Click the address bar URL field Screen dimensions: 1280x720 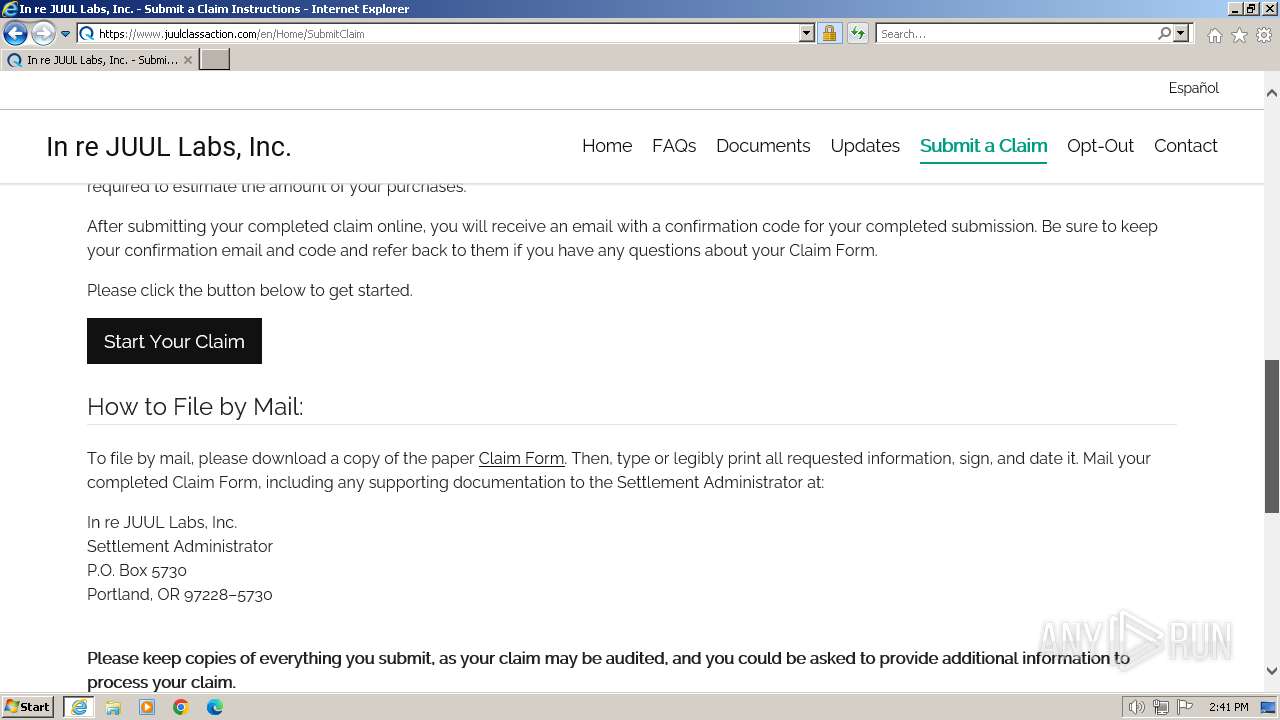pos(438,34)
